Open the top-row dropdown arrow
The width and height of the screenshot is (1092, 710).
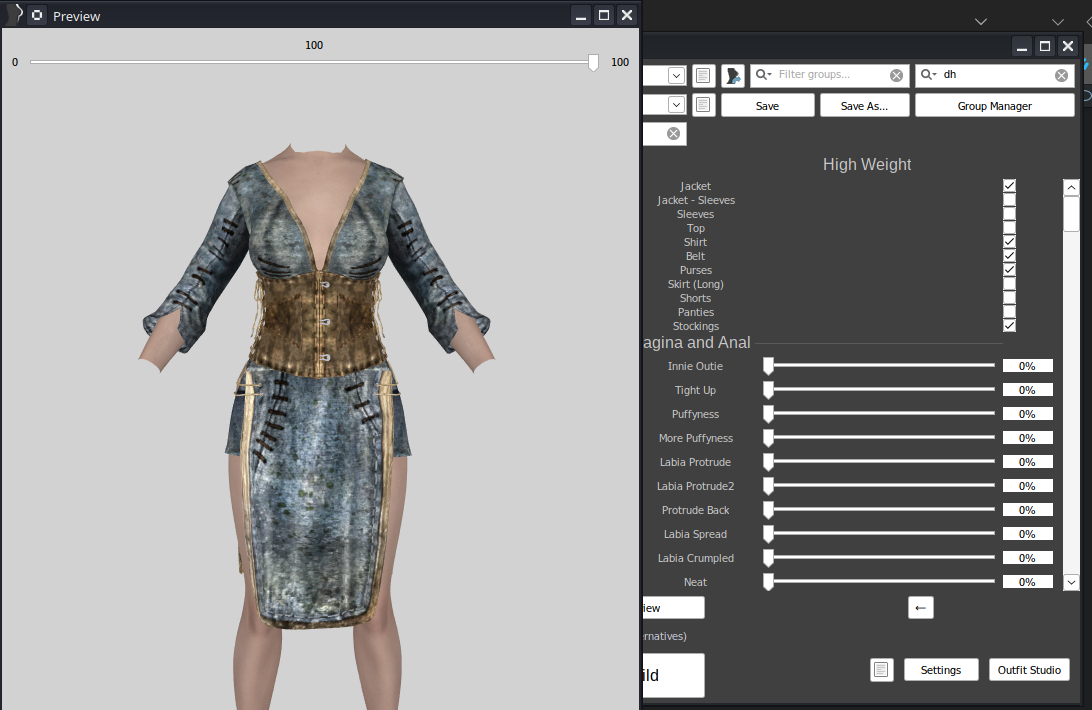(x=676, y=75)
